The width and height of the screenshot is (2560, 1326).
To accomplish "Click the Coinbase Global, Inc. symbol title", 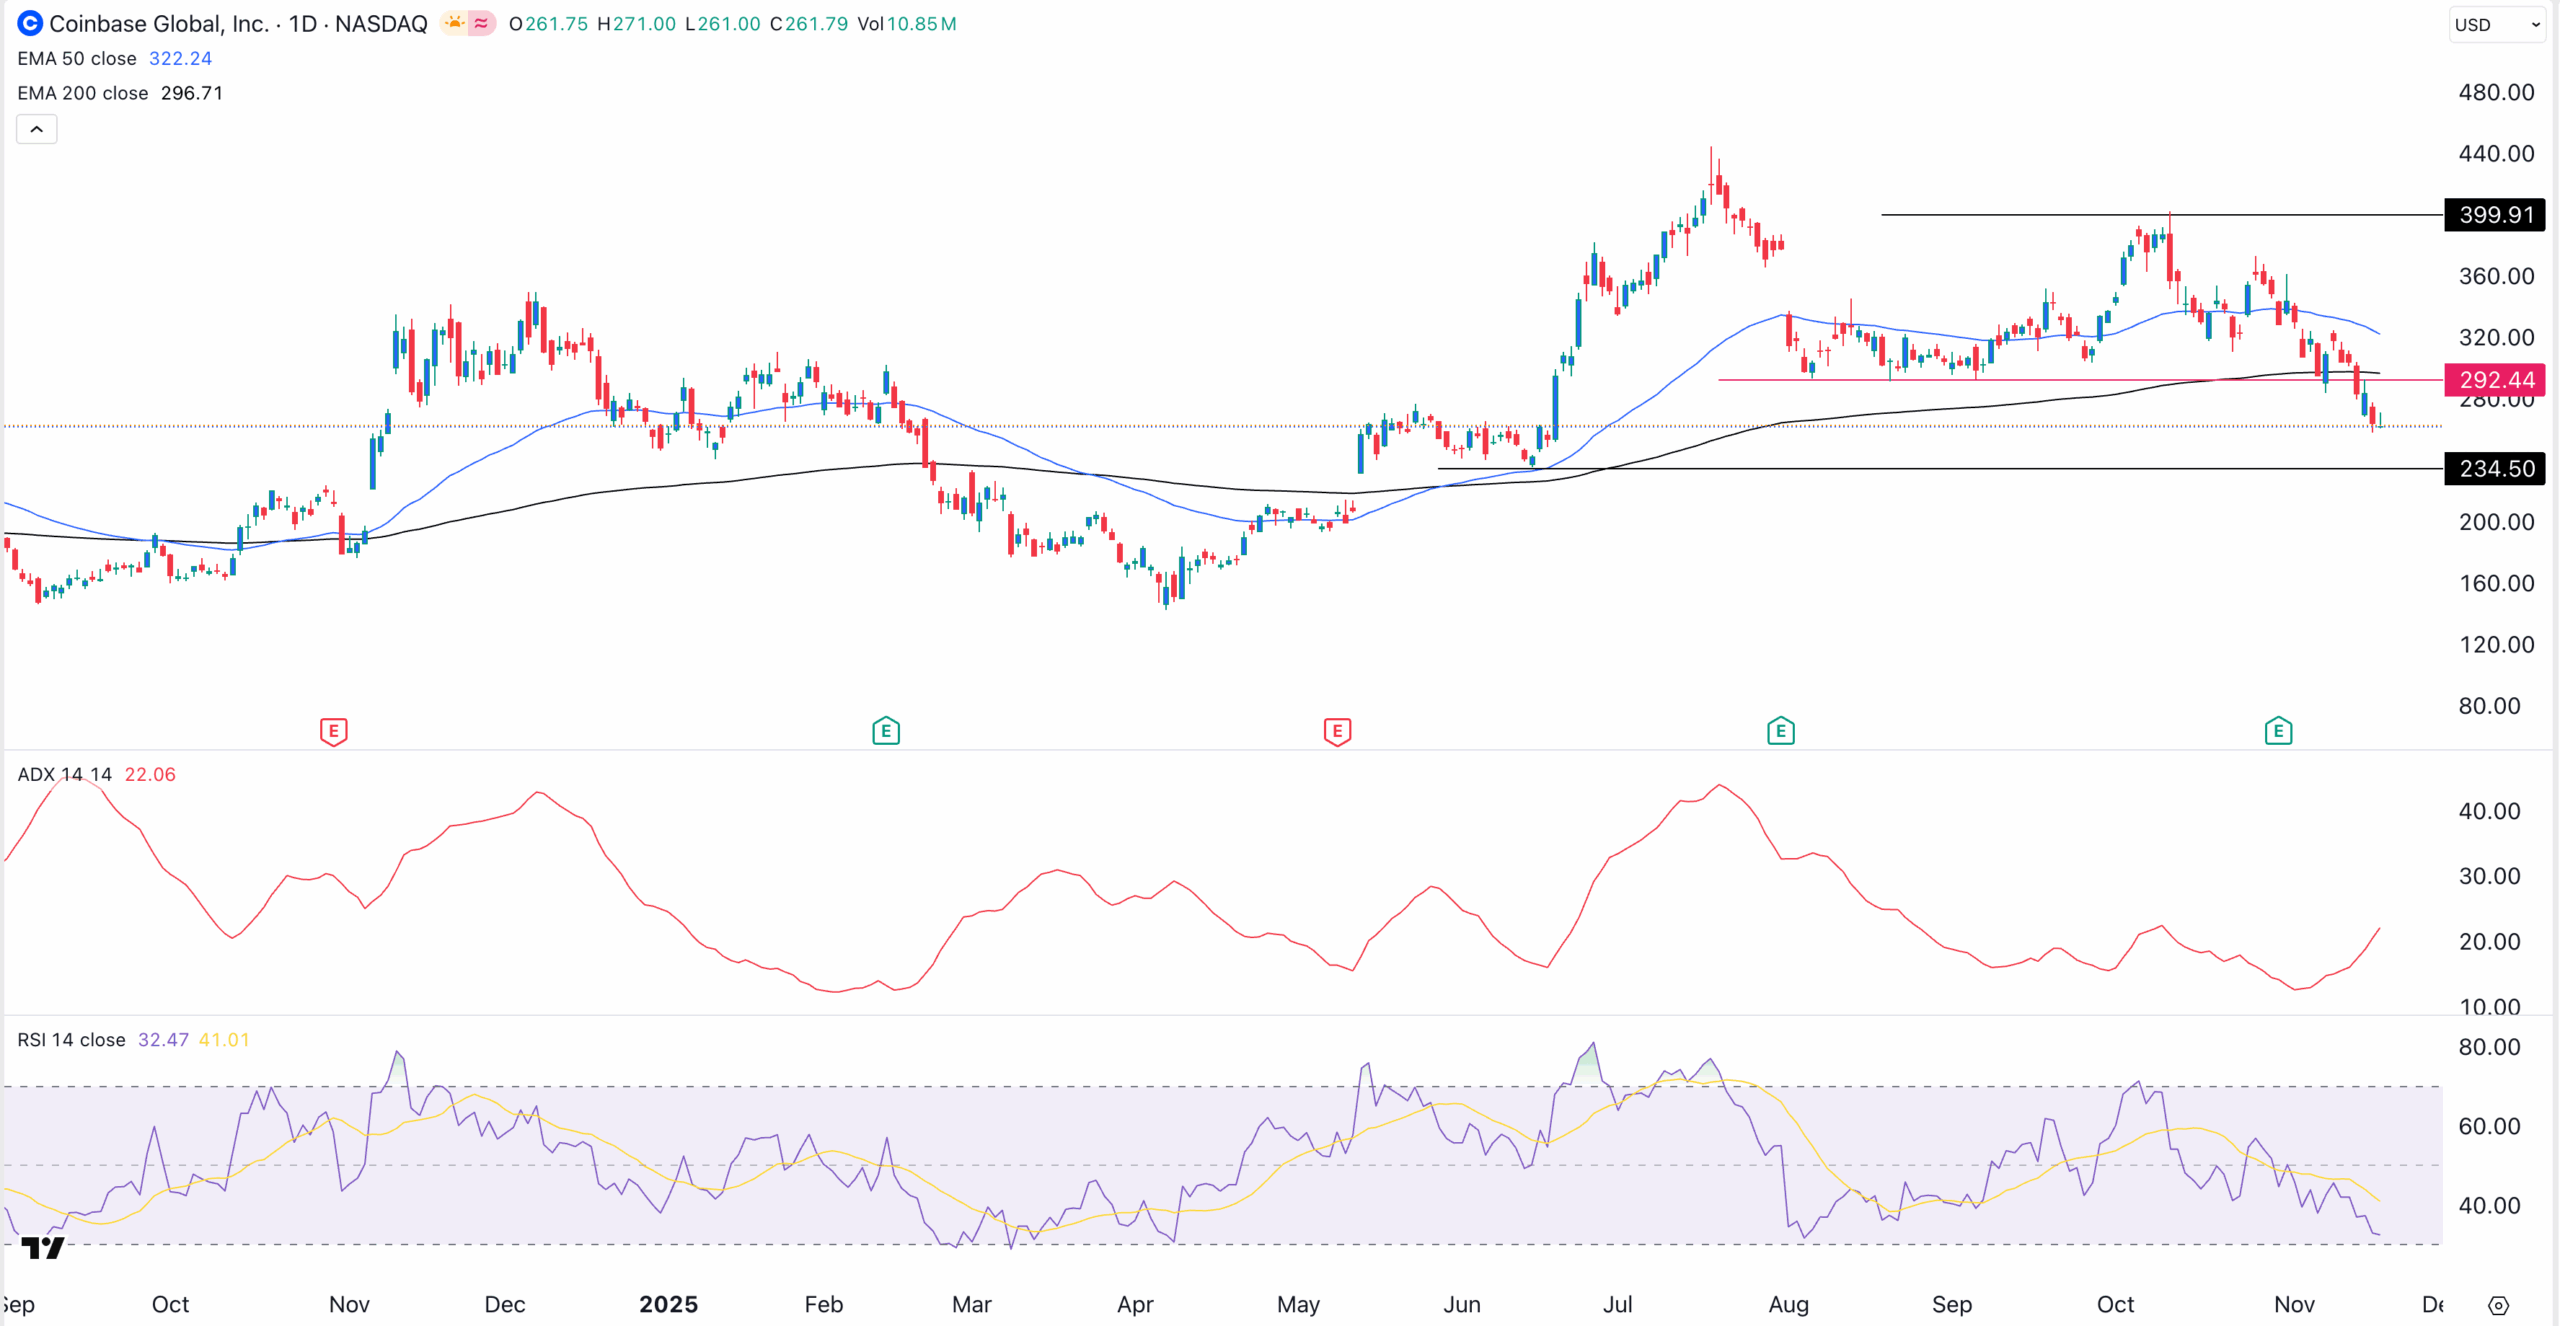I will (160, 23).
